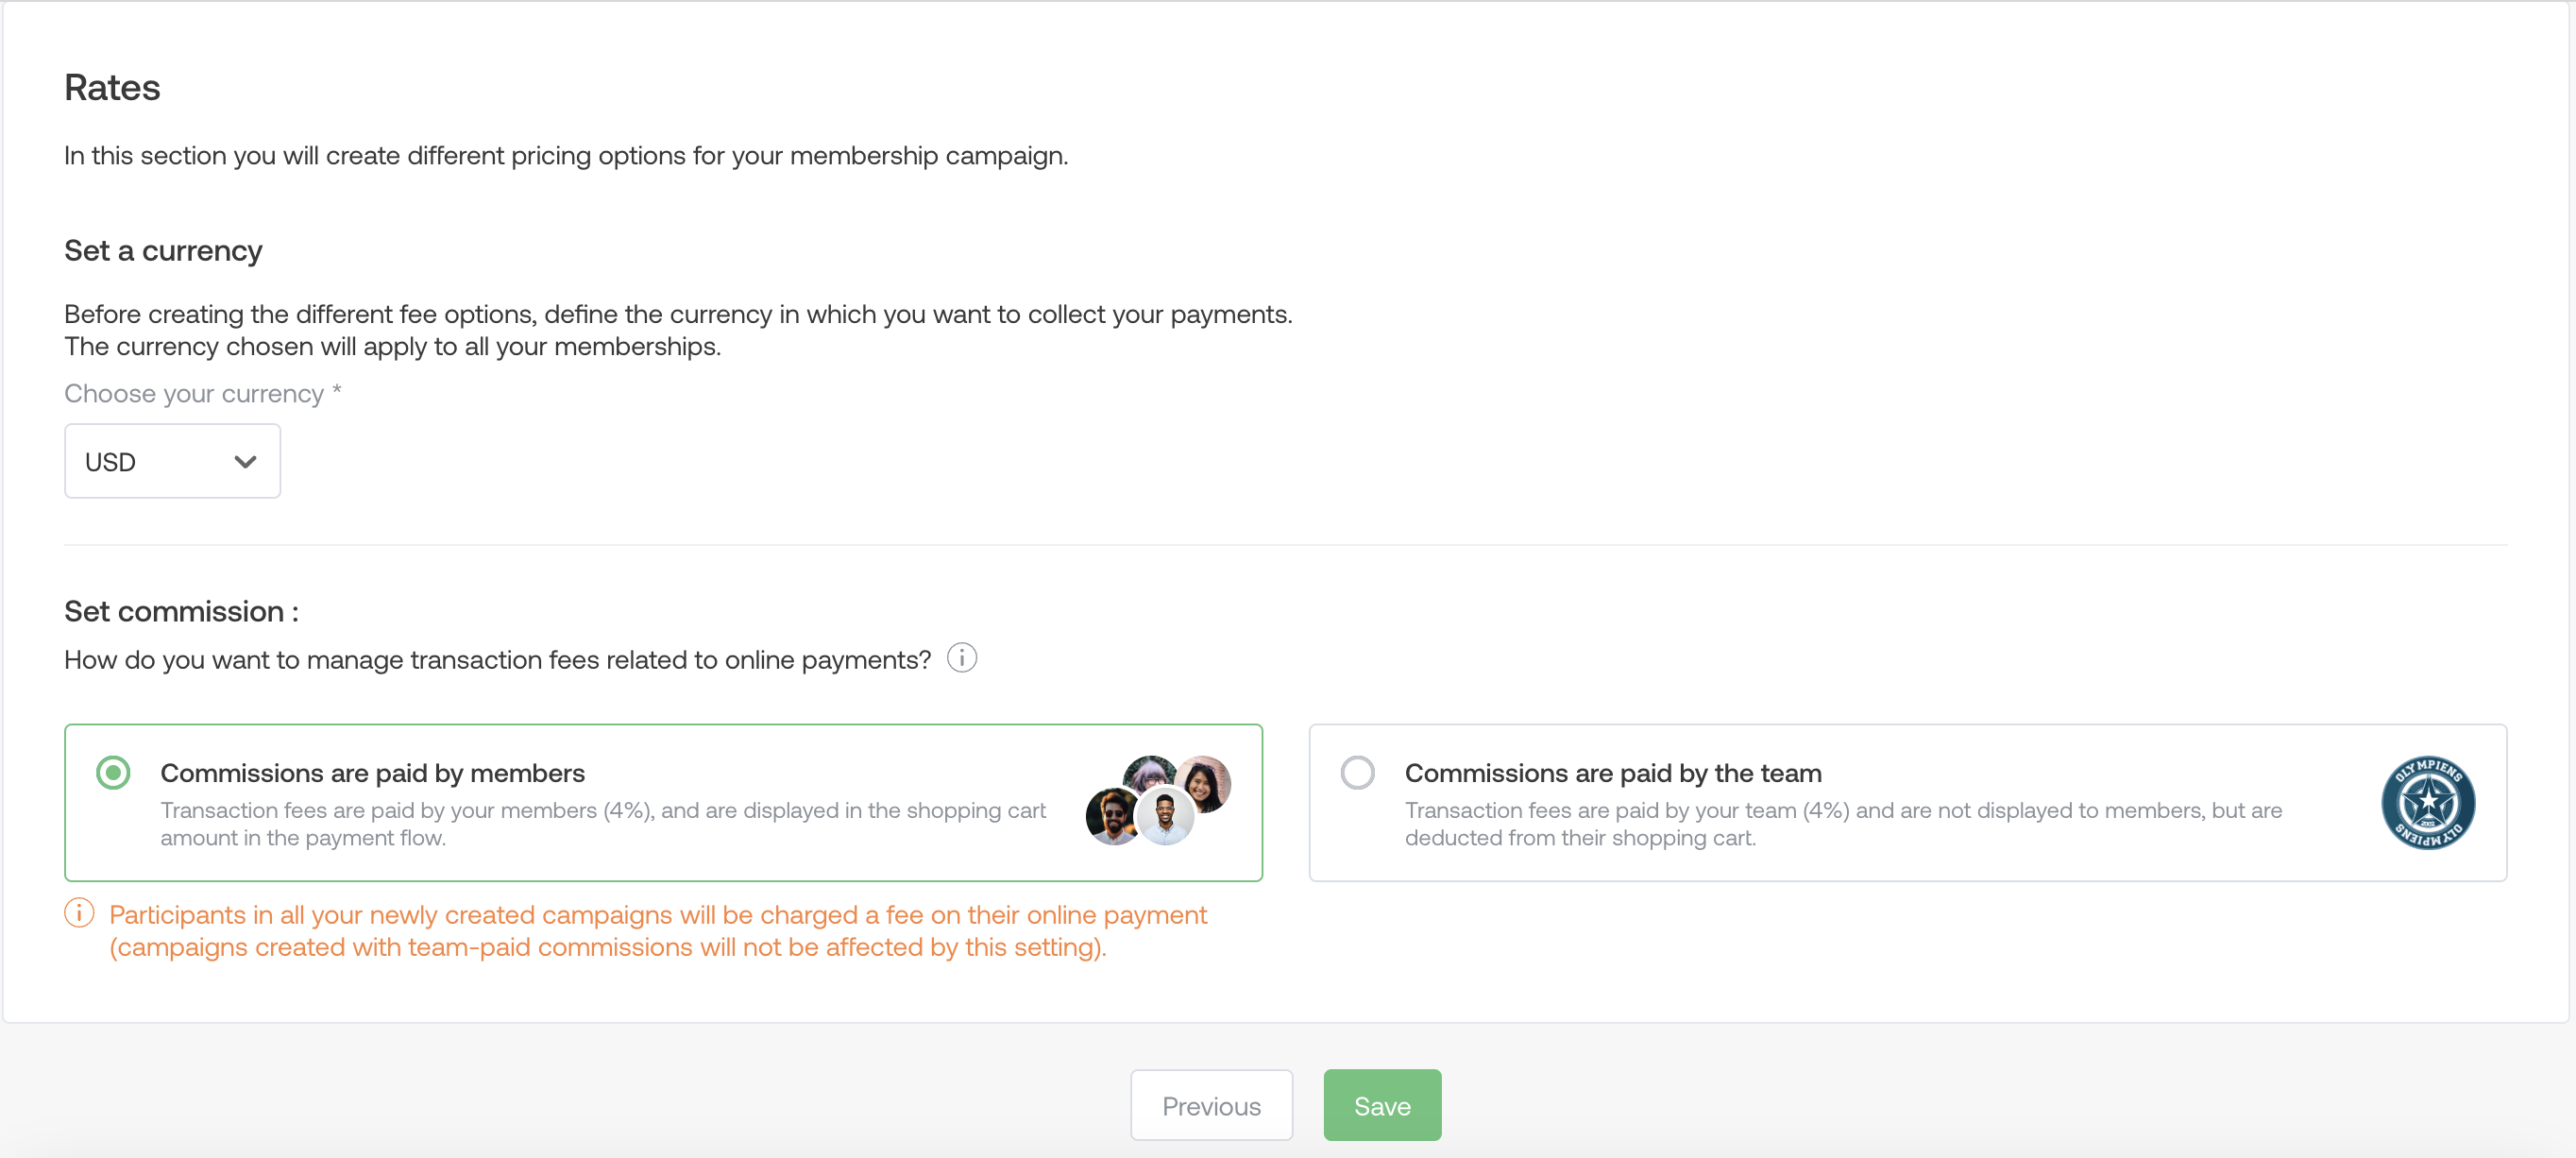The height and width of the screenshot is (1158, 2576).
Task: Select the 'paid by the team' radio button
Action: (1357, 773)
